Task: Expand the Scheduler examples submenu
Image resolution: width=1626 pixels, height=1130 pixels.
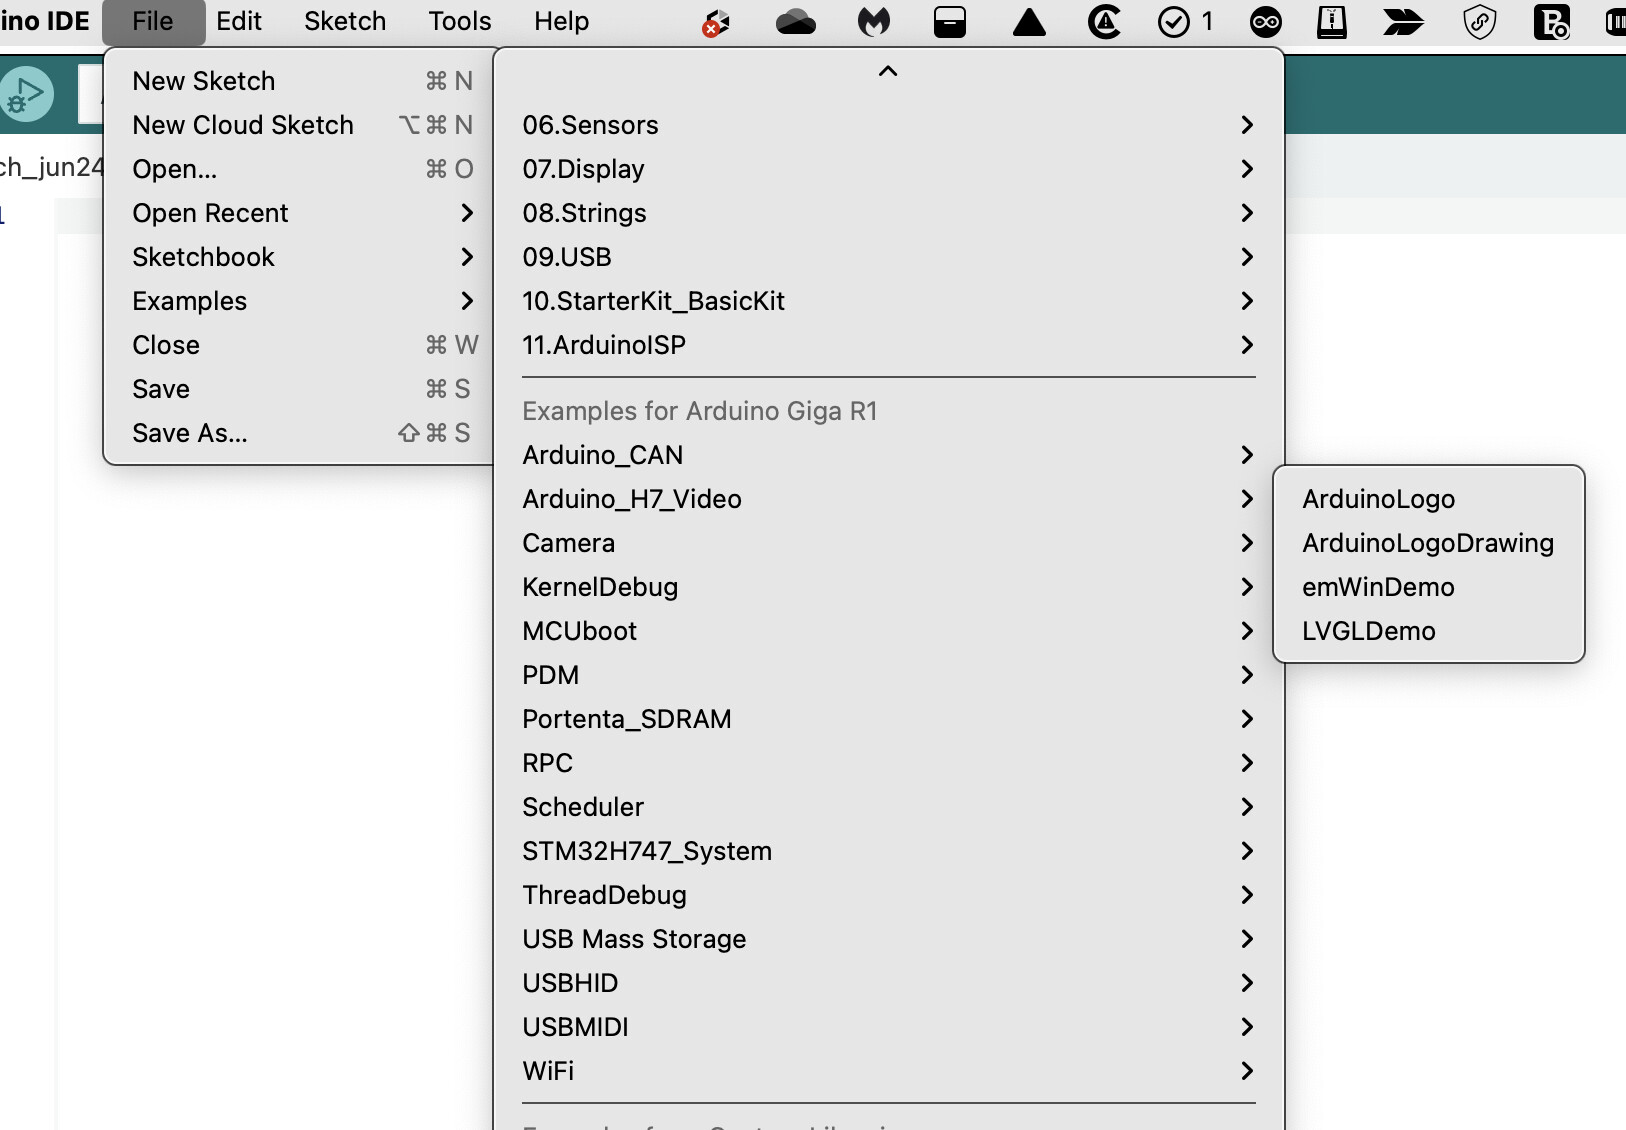Action: (x=888, y=807)
